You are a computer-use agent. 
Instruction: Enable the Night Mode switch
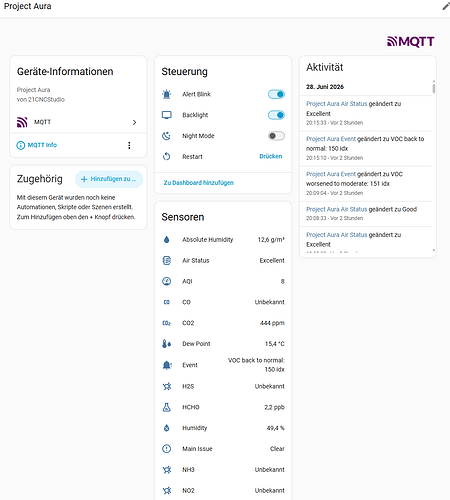coord(276,136)
